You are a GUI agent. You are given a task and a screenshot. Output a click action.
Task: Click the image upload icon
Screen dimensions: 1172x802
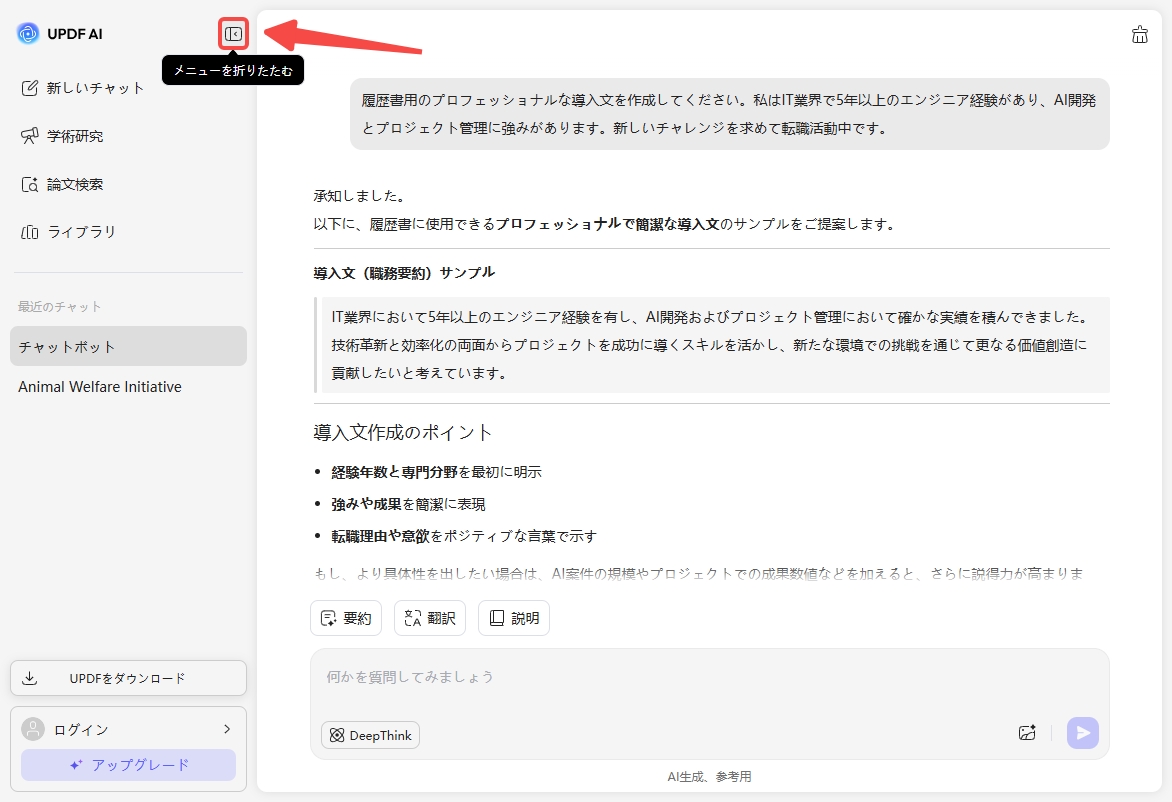pos(1027,732)
